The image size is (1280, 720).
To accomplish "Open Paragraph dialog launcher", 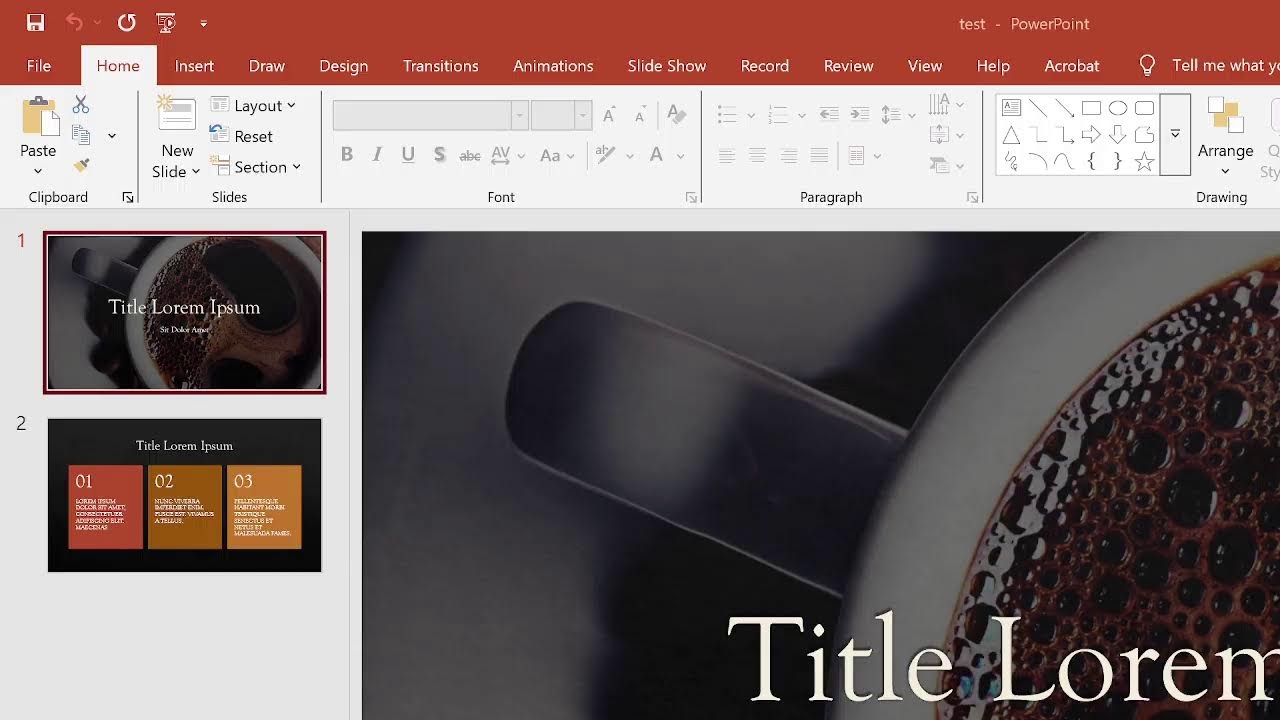I will [x=972, y=198].
